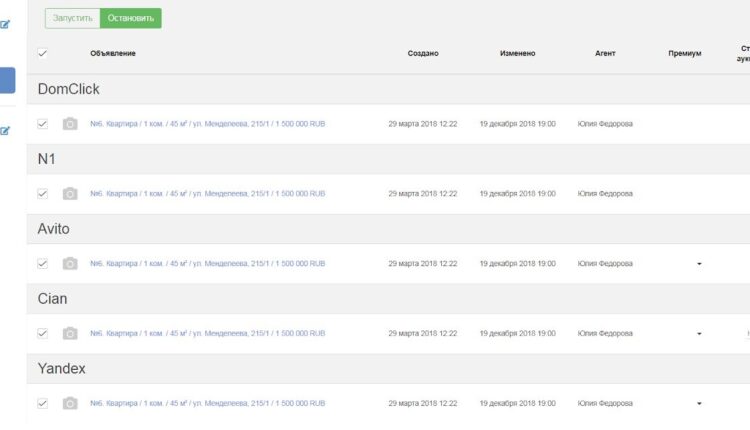Toggle the select-all checkbox in table header
The image size is (750, 430).
(x=42, y=53)
